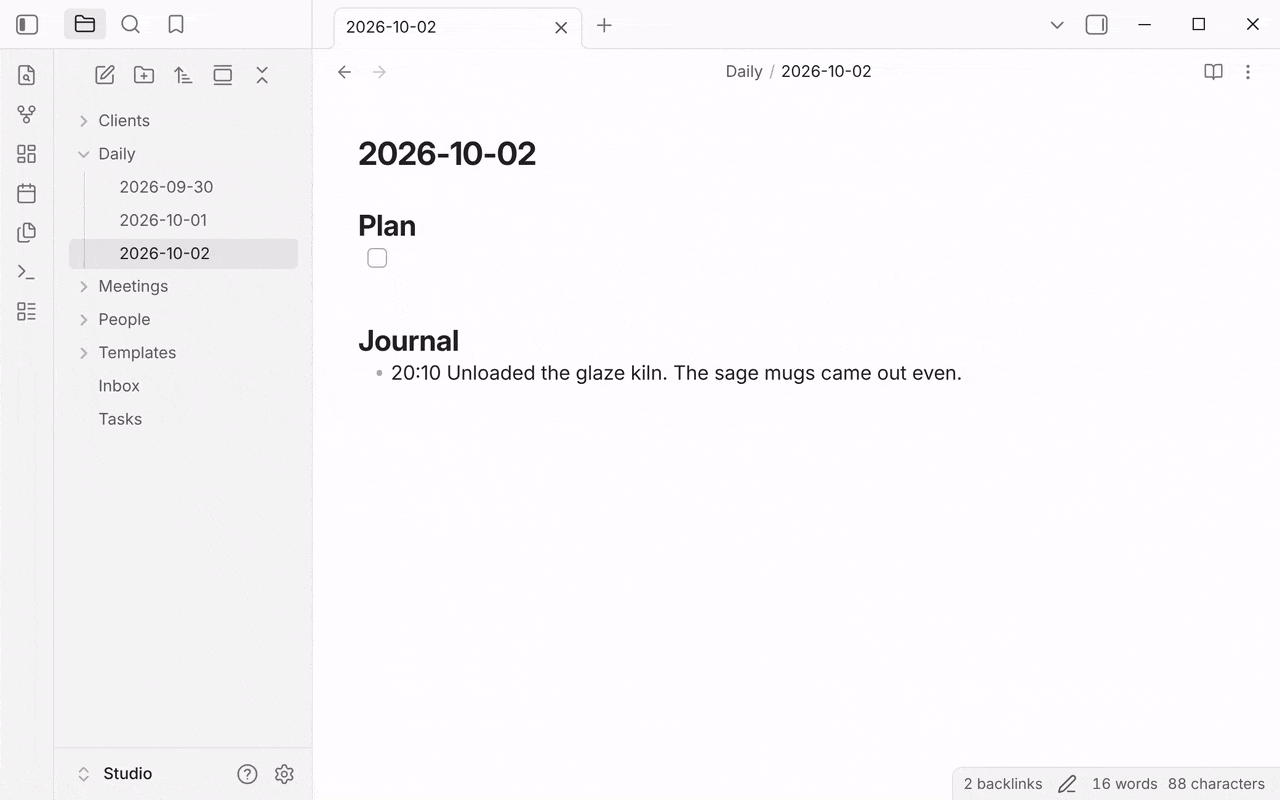Open the note's more options menu

[x=1248, y=72]
